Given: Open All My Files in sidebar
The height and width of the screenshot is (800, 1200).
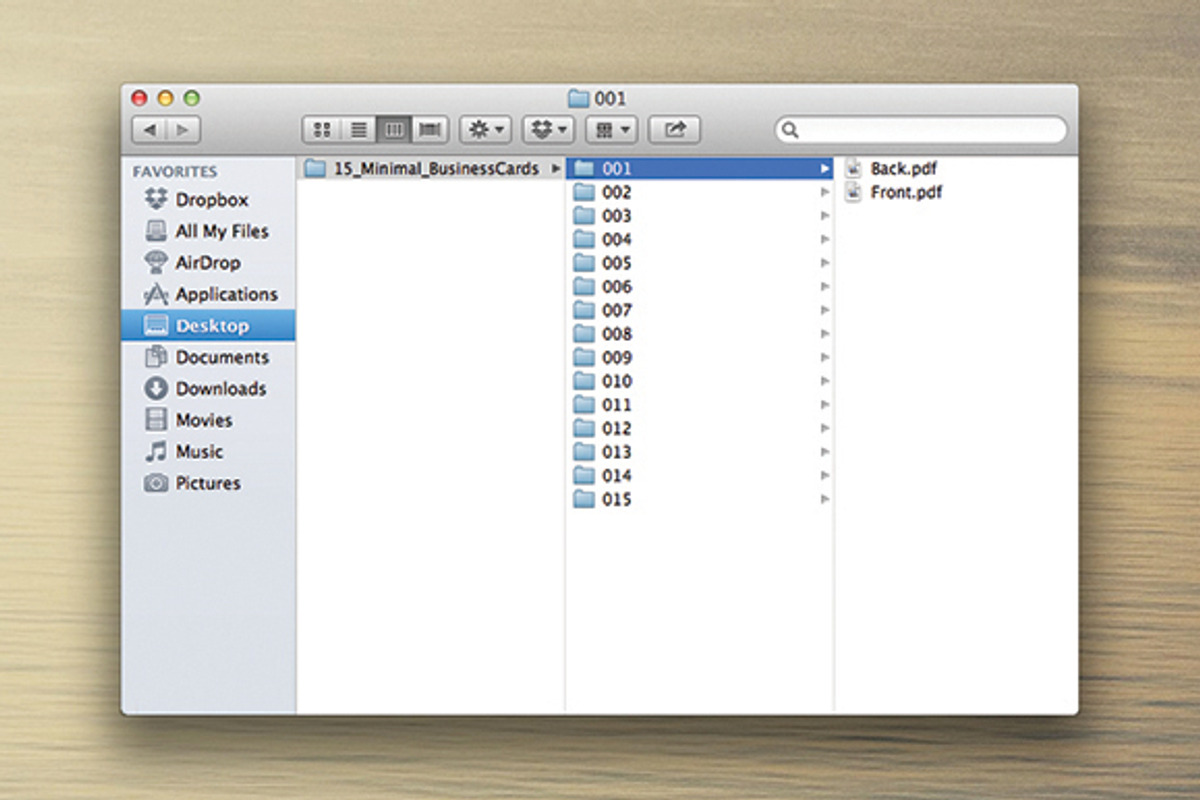Looking at the screenshot, I should click(x=208, y=231).
